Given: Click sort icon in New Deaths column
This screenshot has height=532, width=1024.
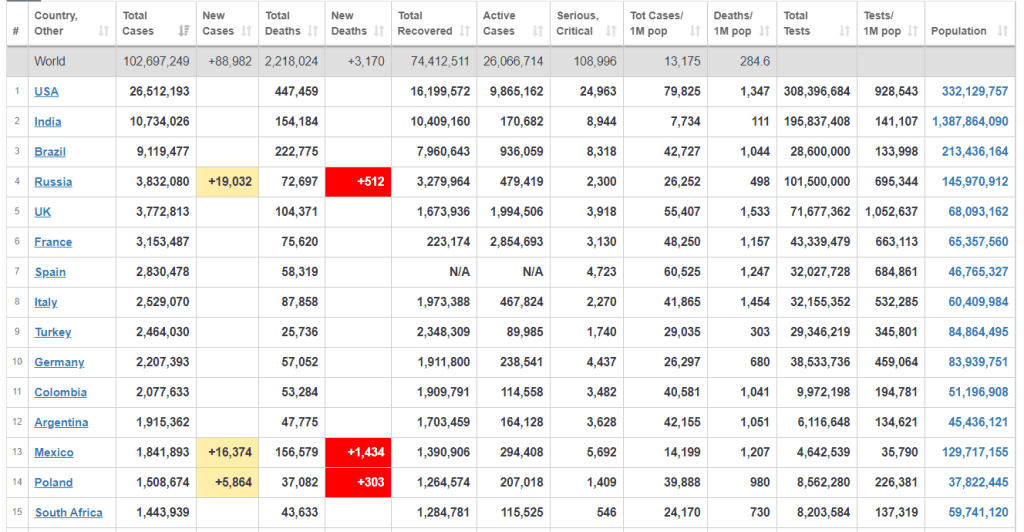Looking at the screenshot, I should tap(379, 32).
